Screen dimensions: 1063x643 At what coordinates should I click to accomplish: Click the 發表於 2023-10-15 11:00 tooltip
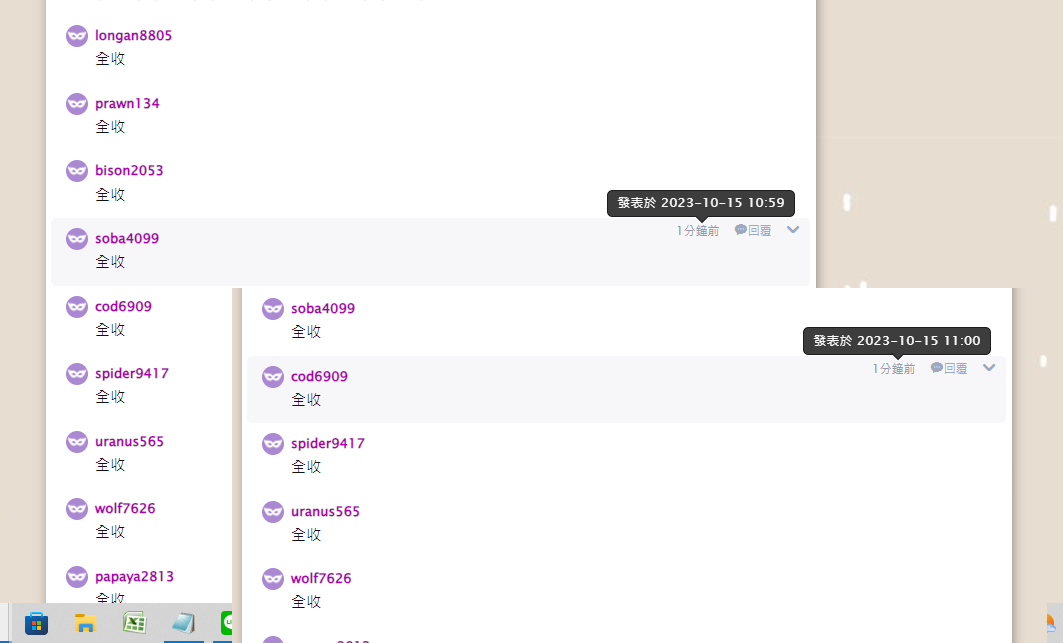coord(897,340)
